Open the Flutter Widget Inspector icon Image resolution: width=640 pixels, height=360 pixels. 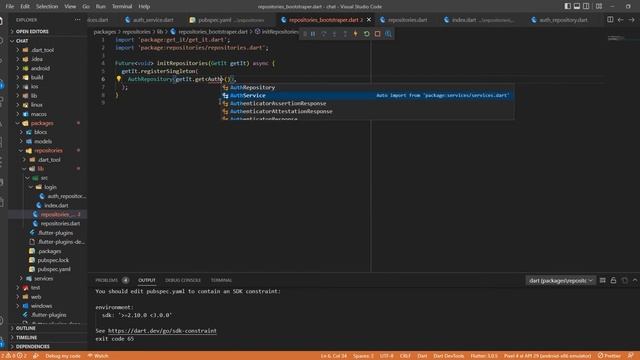[x=388, y=34]
